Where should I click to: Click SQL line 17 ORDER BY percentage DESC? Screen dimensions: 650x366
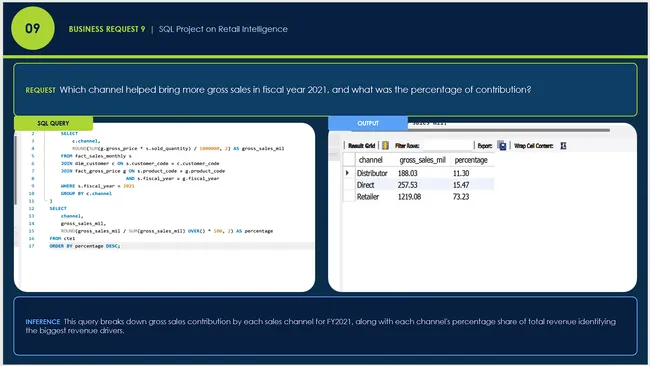click(x=85, y=246)
